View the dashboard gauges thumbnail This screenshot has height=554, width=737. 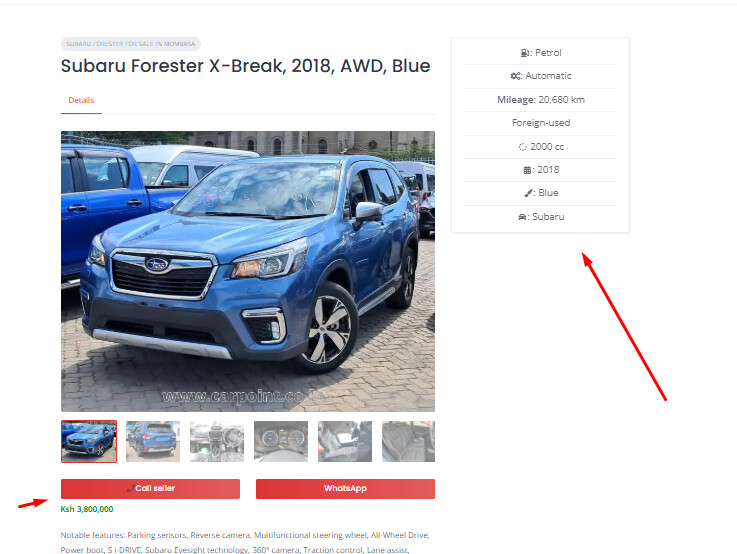pos(281,442)
